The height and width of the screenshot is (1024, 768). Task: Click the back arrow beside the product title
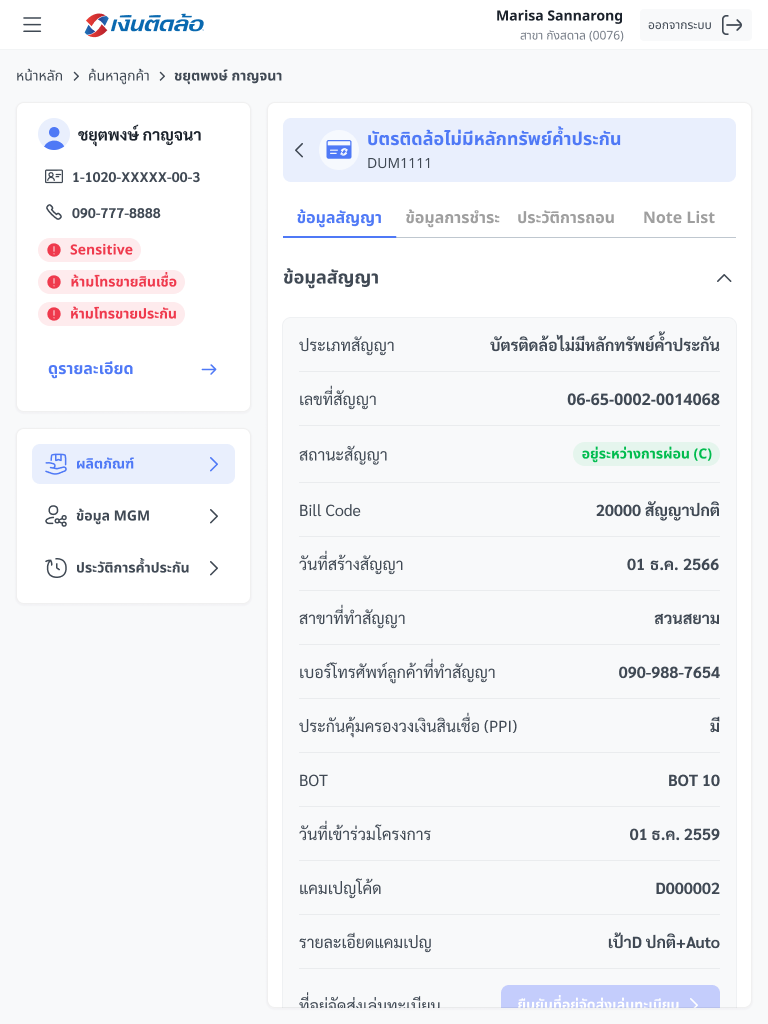(x=299, y=150)
